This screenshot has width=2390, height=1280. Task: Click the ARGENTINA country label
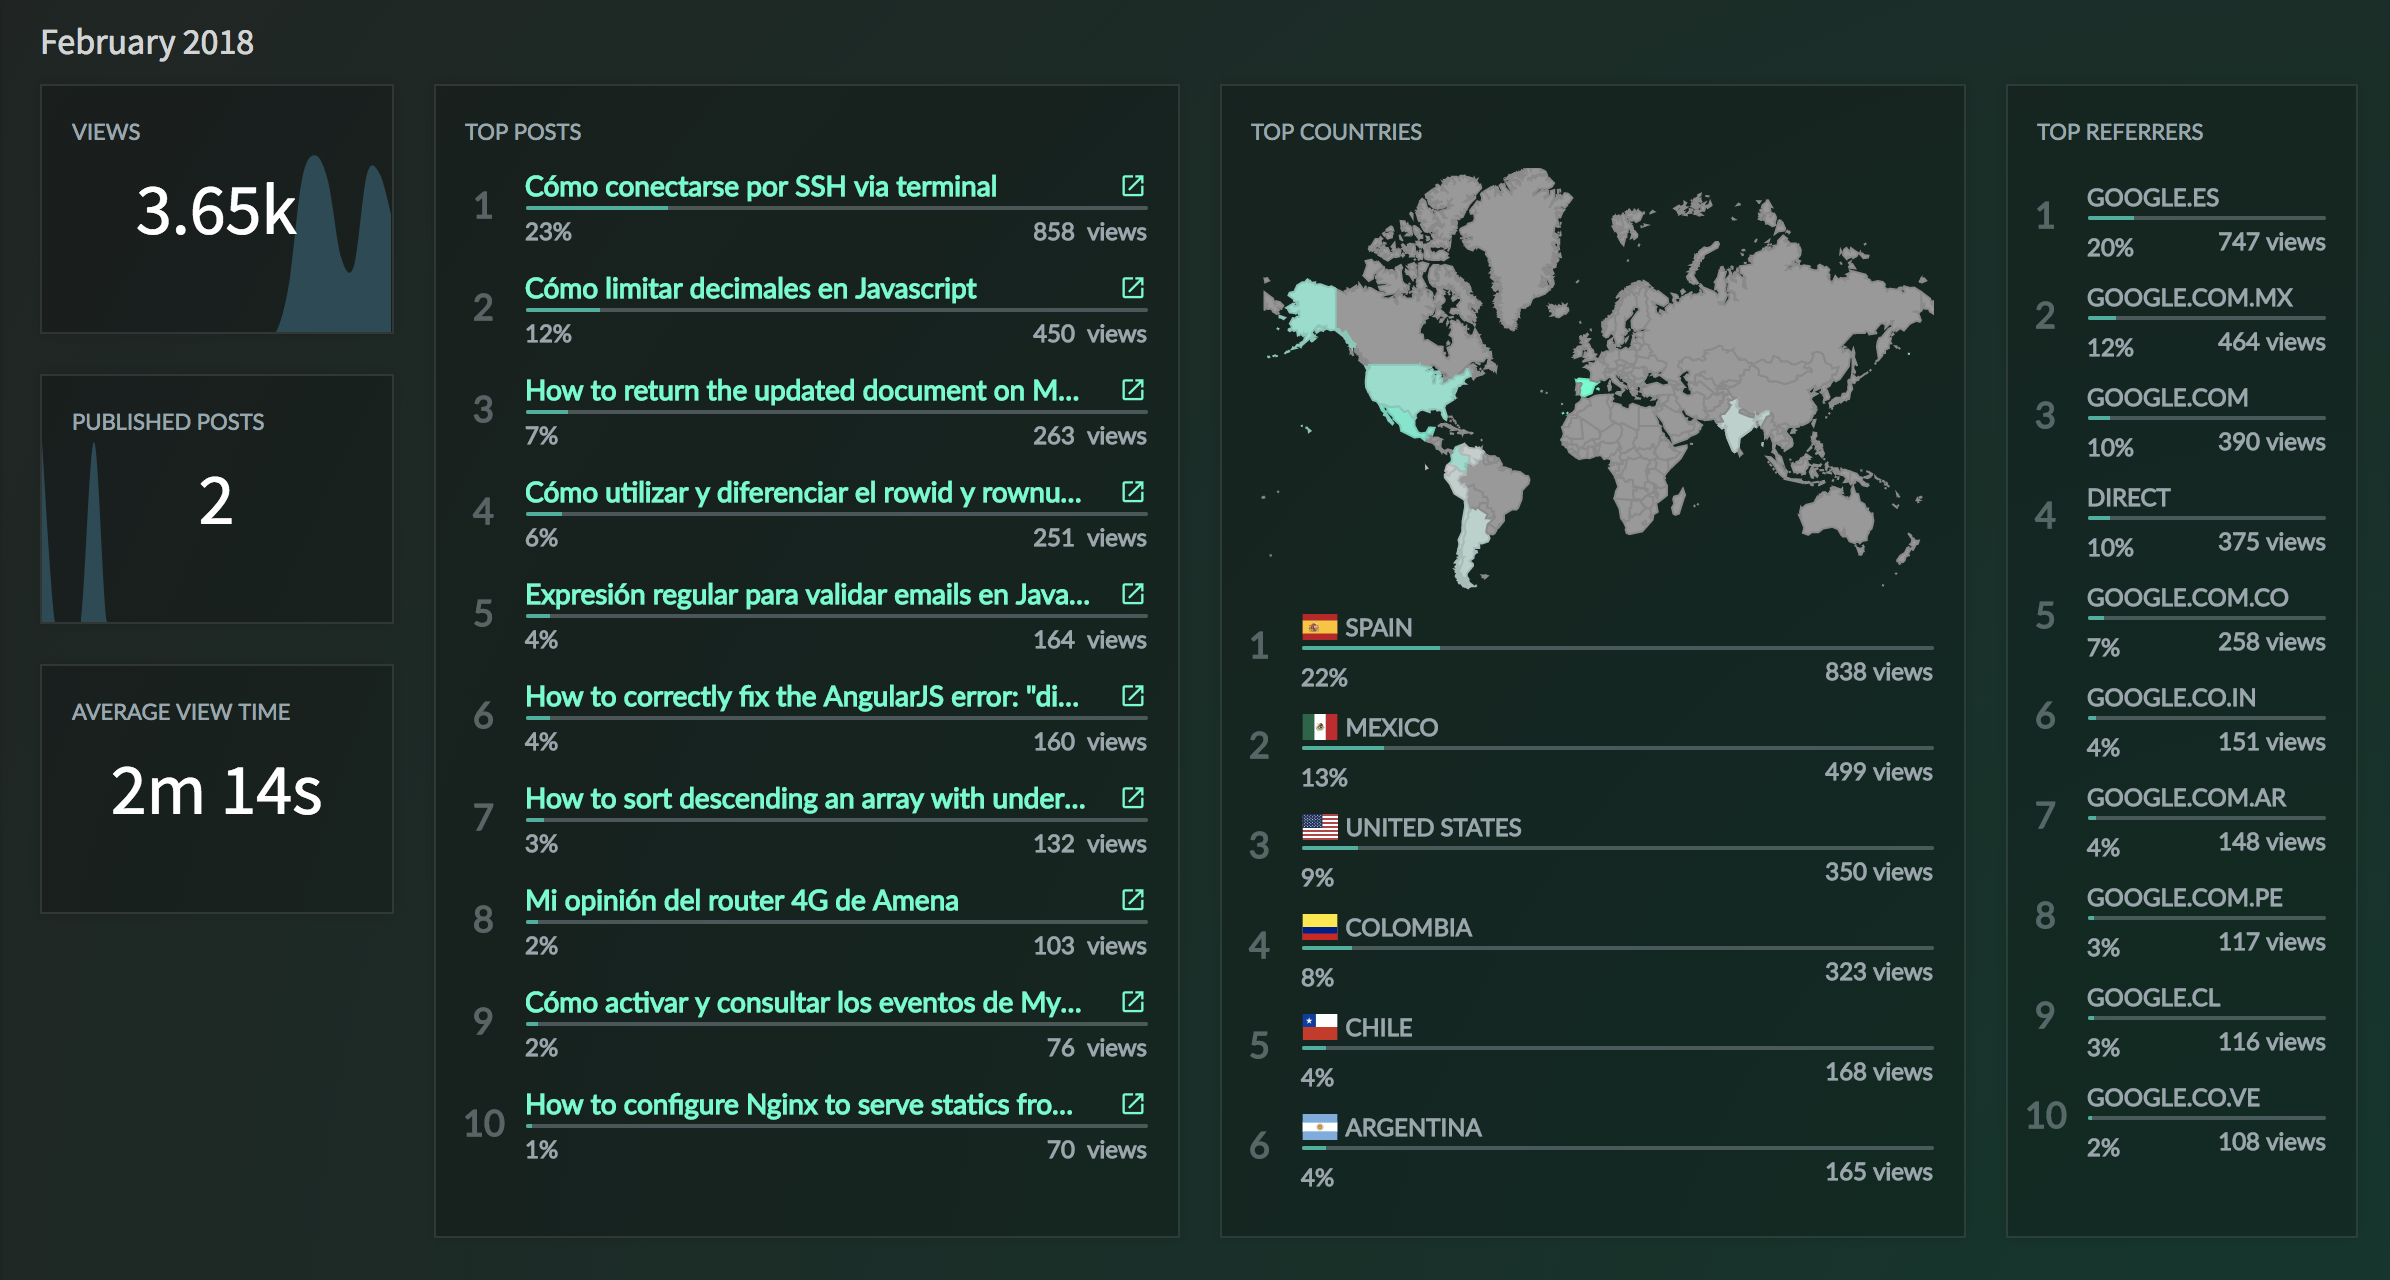pos(1413,1128)
